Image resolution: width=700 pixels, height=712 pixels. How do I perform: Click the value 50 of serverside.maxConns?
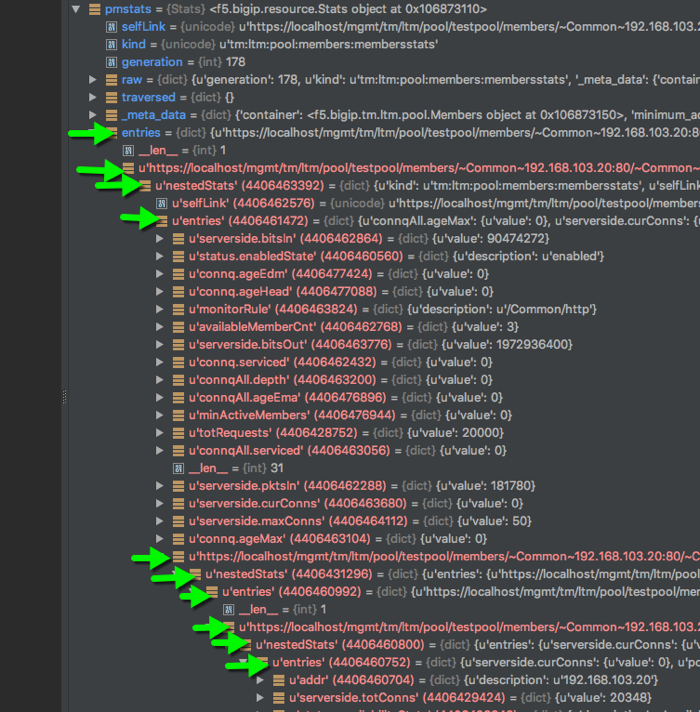pyautogui.click(x=519, y=521)
